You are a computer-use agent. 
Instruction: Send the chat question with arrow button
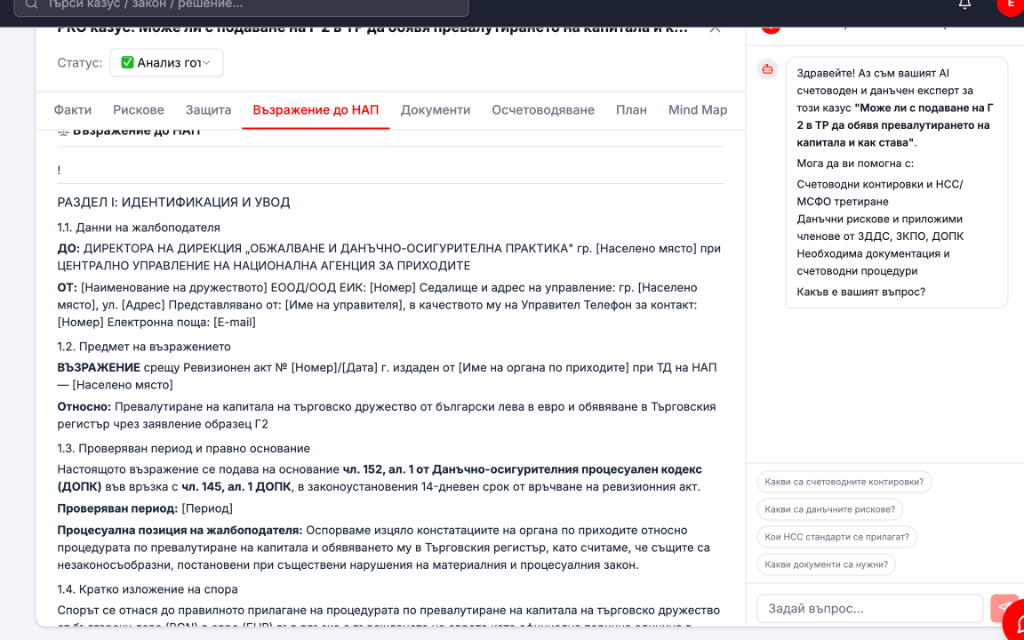pyautogui.click(x=1004, y=608)
